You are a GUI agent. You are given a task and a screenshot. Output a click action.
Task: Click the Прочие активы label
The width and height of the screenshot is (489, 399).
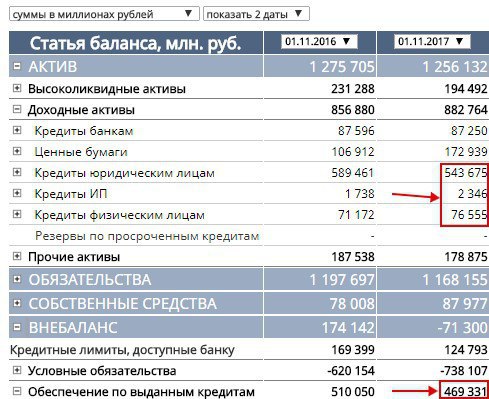pos(74,257)
